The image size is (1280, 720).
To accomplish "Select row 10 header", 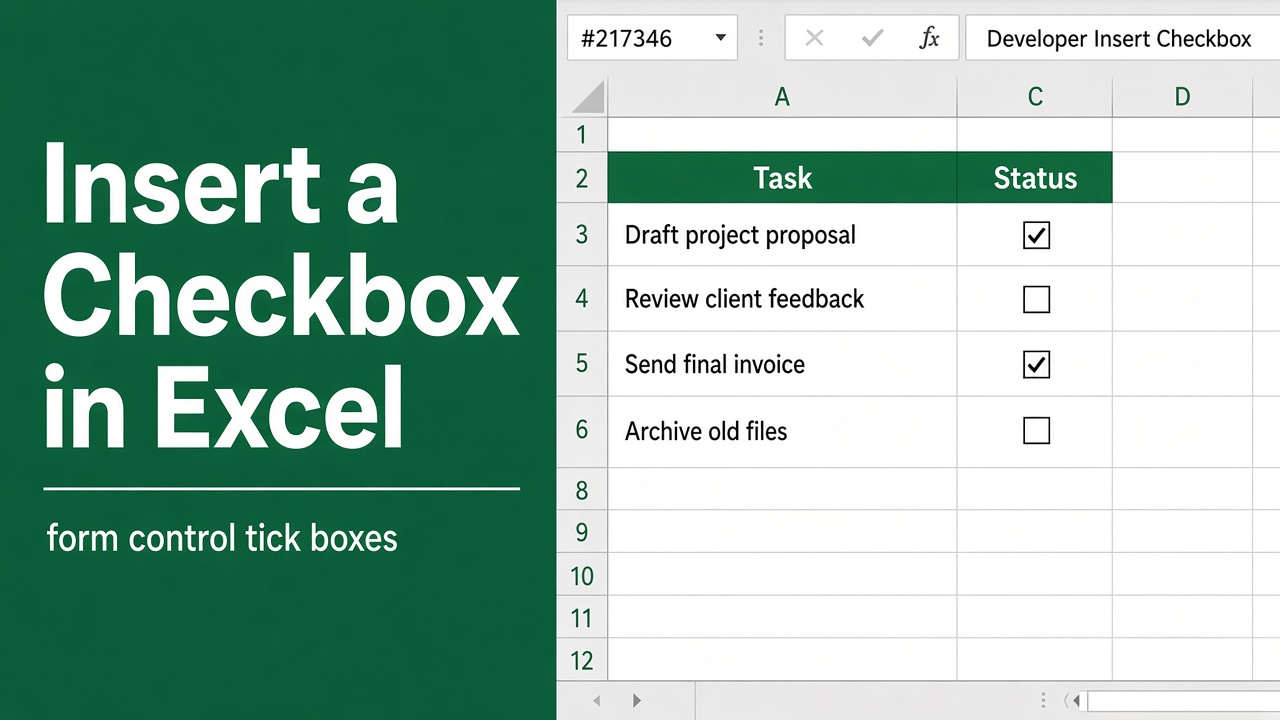I will 582,575.
